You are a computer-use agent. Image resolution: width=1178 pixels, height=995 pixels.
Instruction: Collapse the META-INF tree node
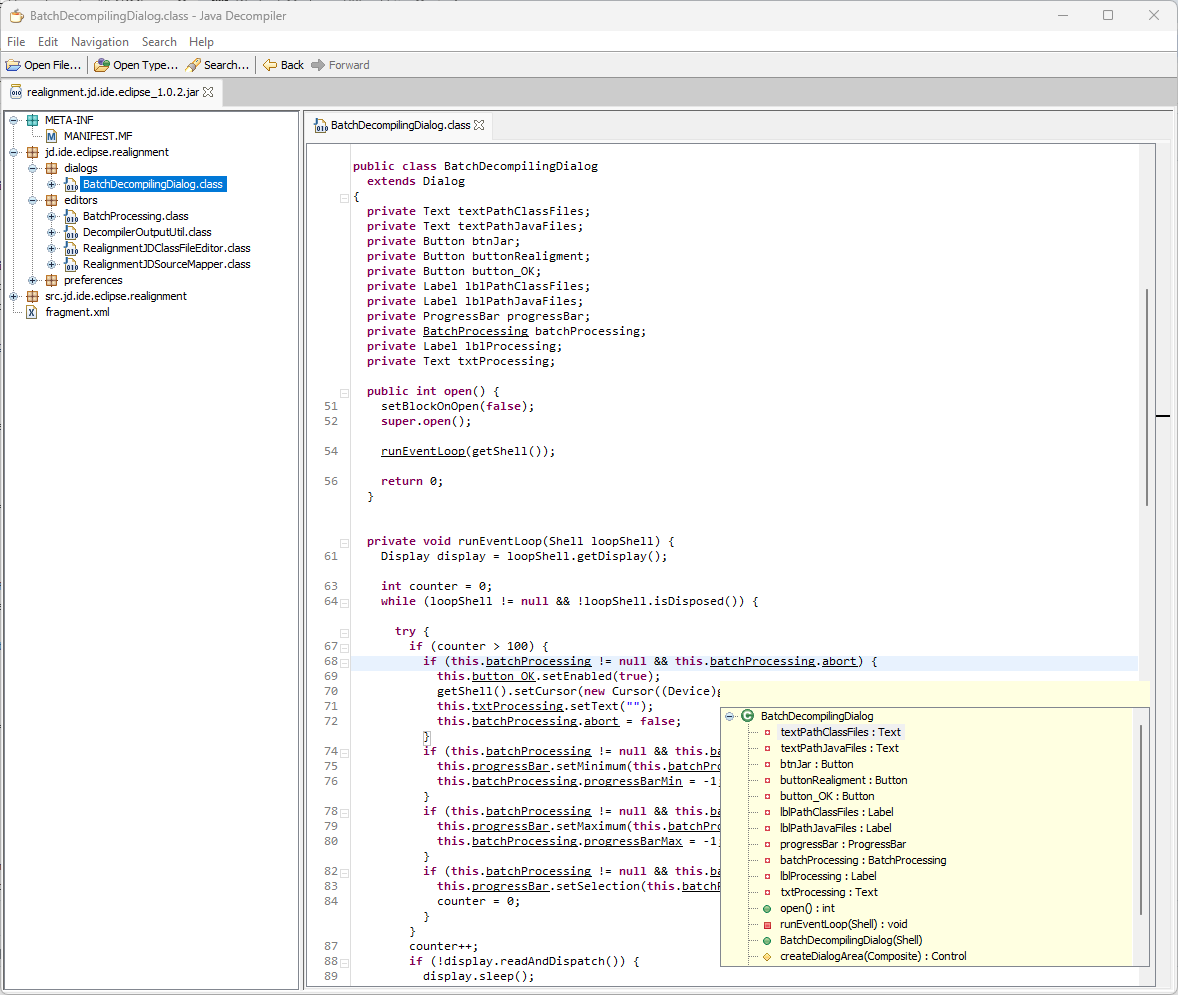pyautogui.click(x=14, y=120)
